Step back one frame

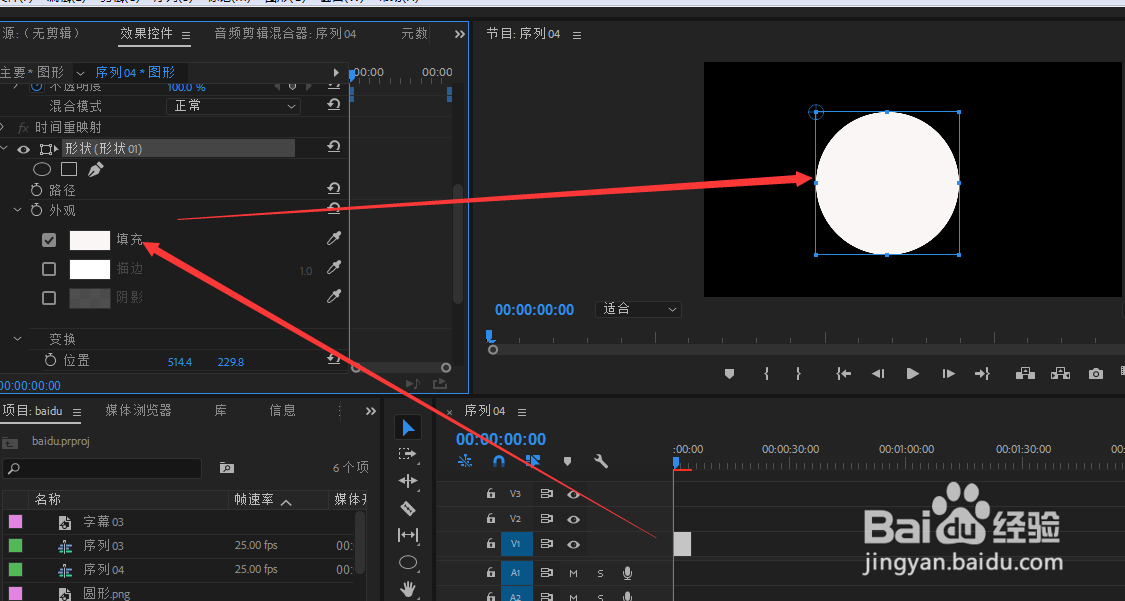[877, 374]
